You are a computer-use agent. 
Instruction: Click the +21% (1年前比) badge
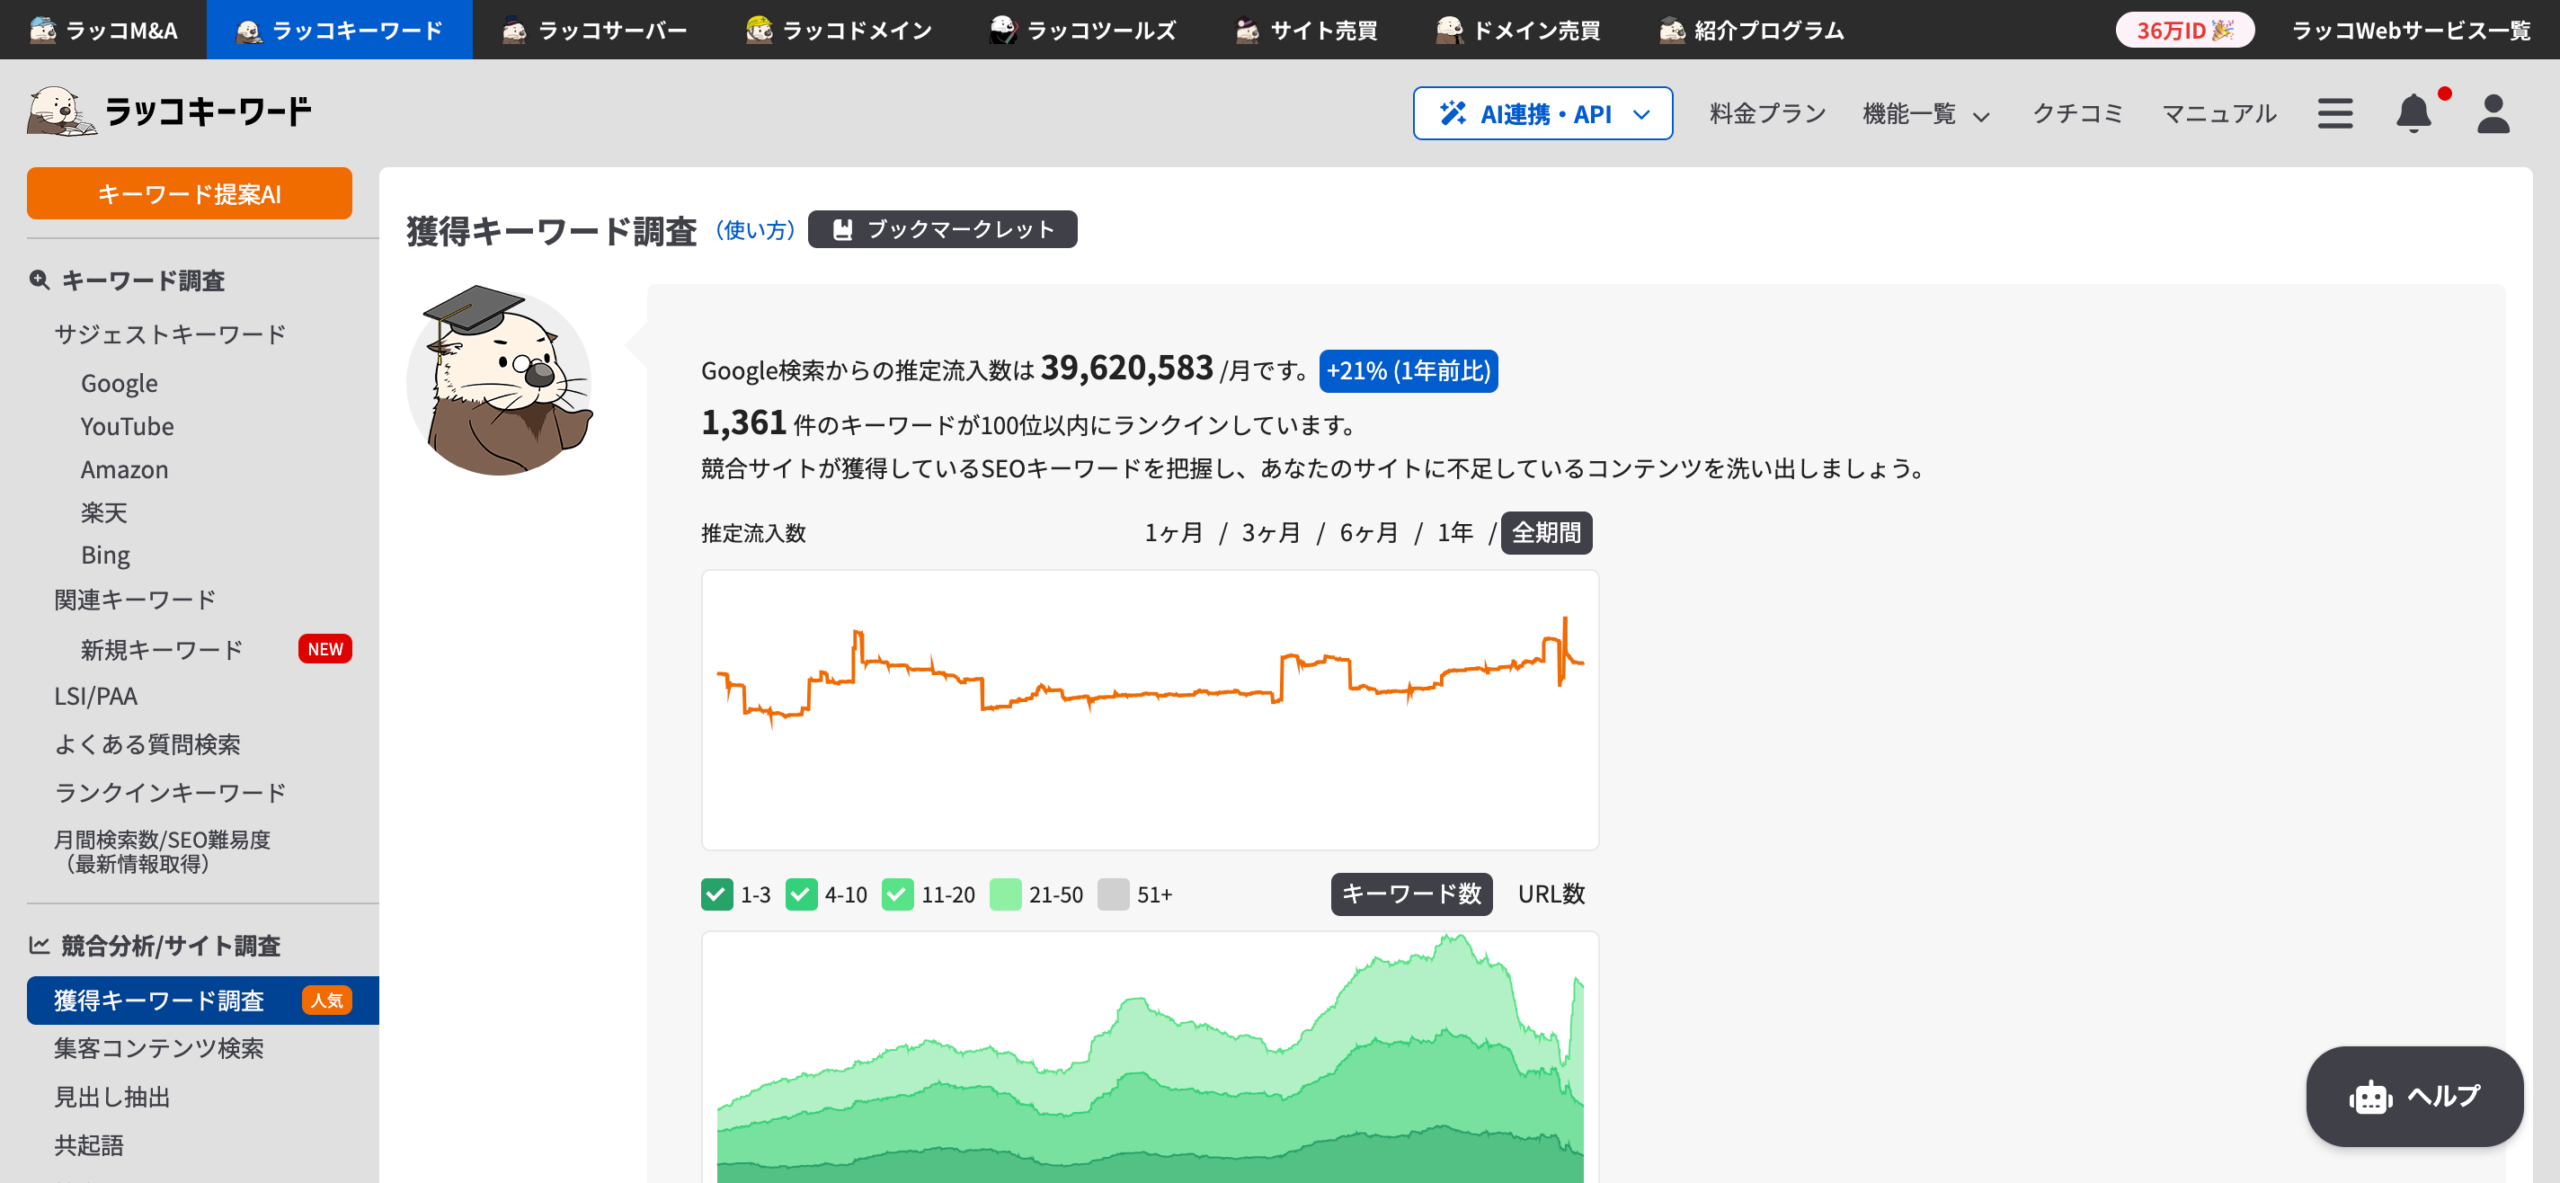coord(1408,371)
